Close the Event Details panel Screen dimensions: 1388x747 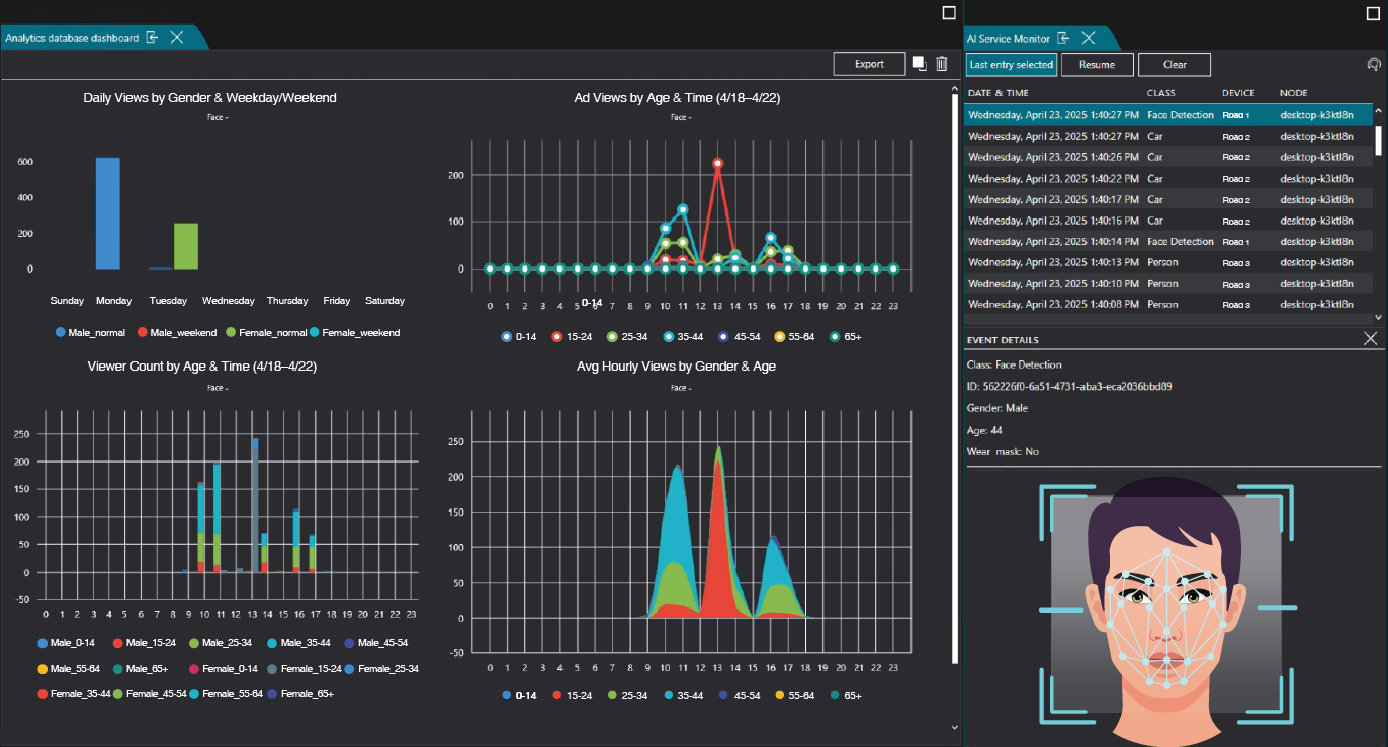click(x=1371, y=339)
